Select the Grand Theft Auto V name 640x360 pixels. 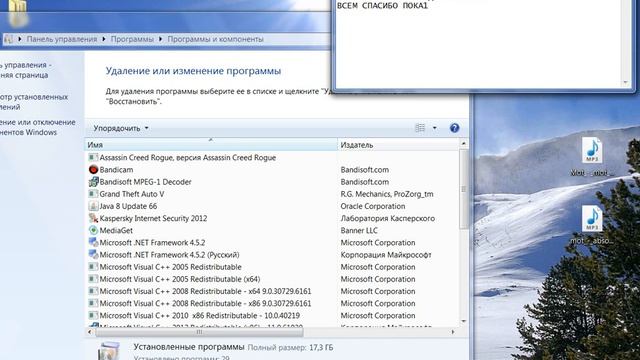(x=132, y=194)
